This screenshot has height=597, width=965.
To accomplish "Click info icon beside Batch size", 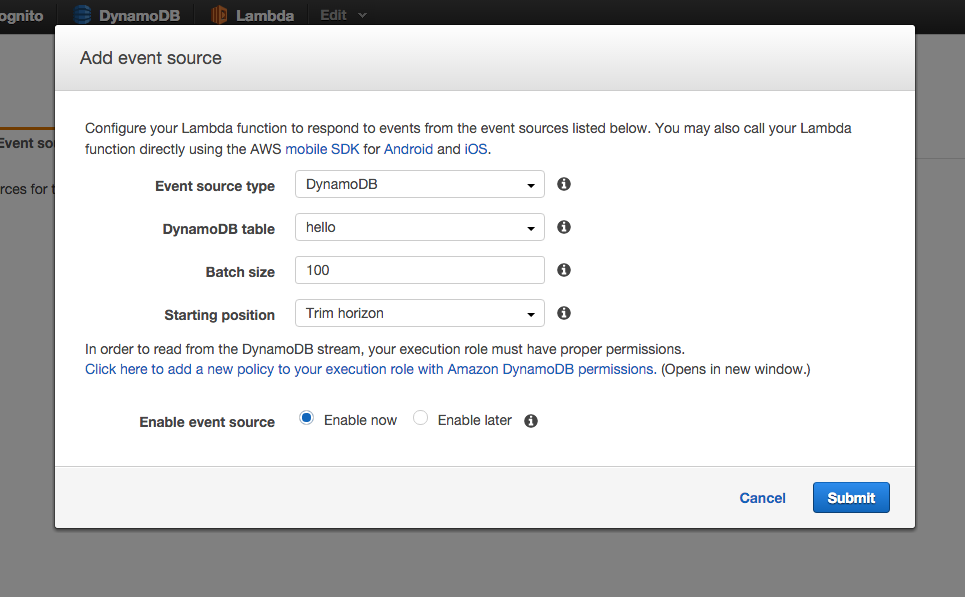I will 564,270.
